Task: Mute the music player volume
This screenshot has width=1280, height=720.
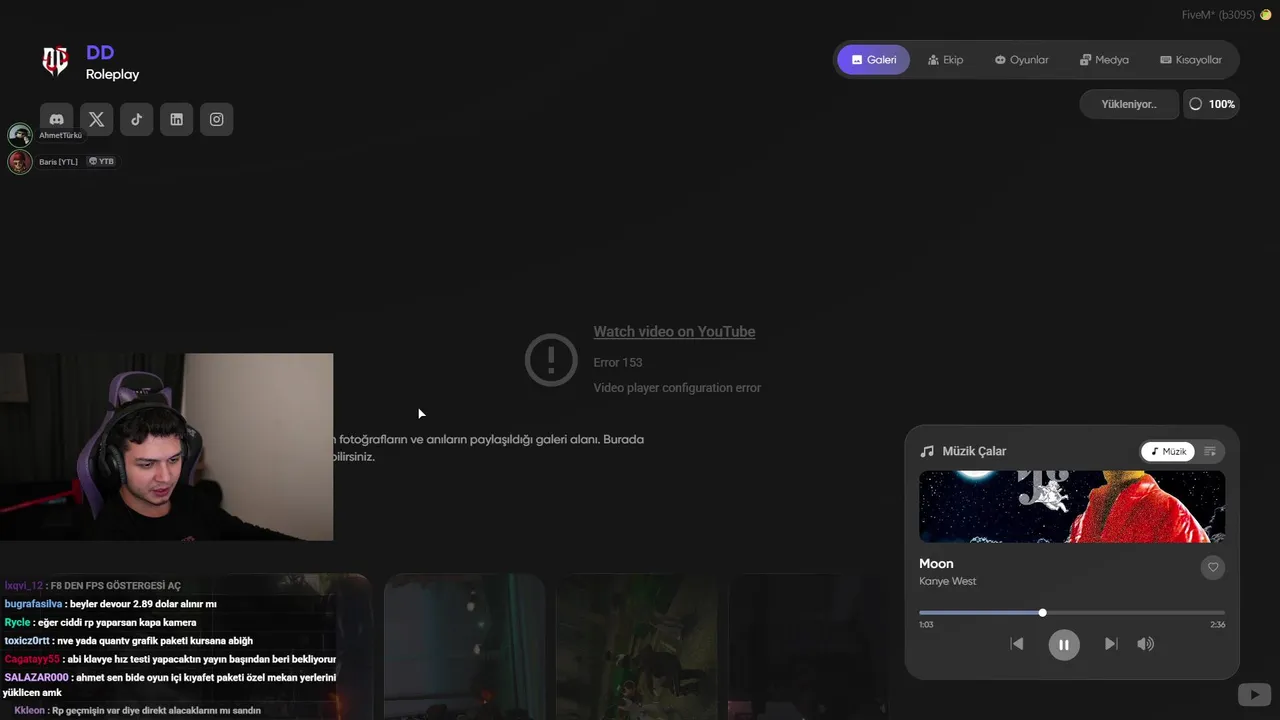Action: coord(1146,644)
